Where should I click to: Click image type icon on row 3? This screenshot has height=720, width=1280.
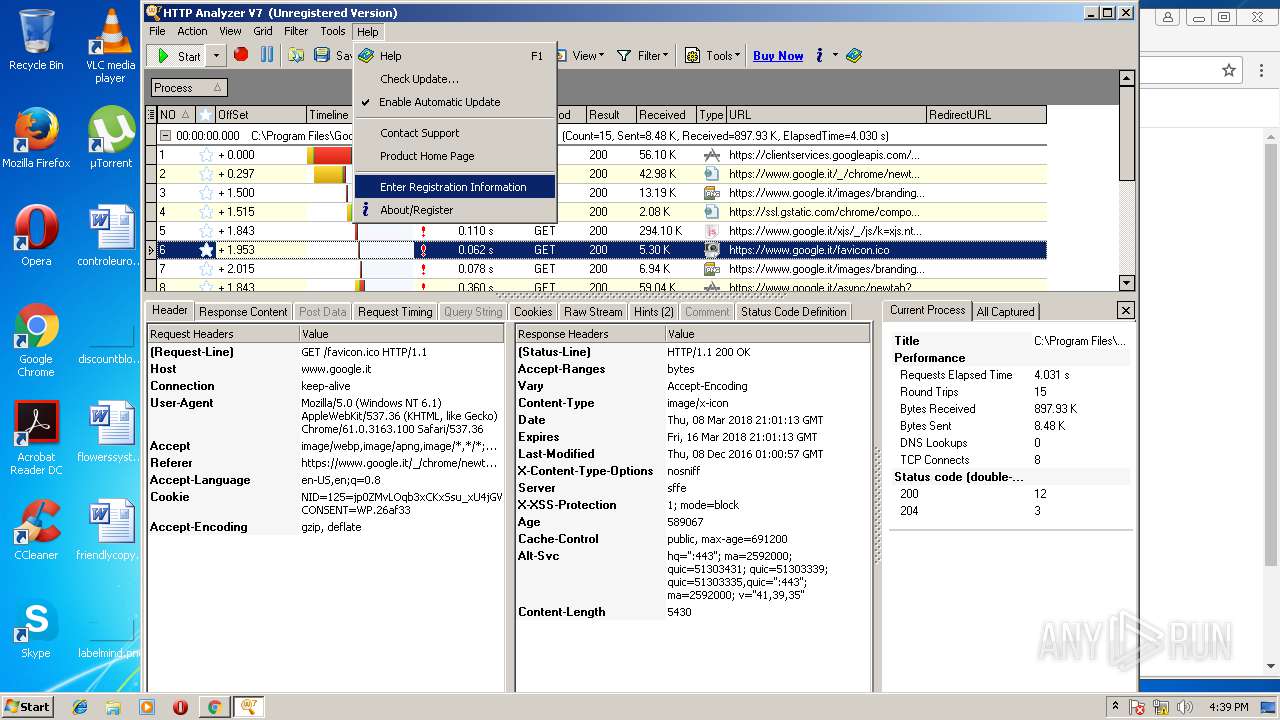pos(711,193)
